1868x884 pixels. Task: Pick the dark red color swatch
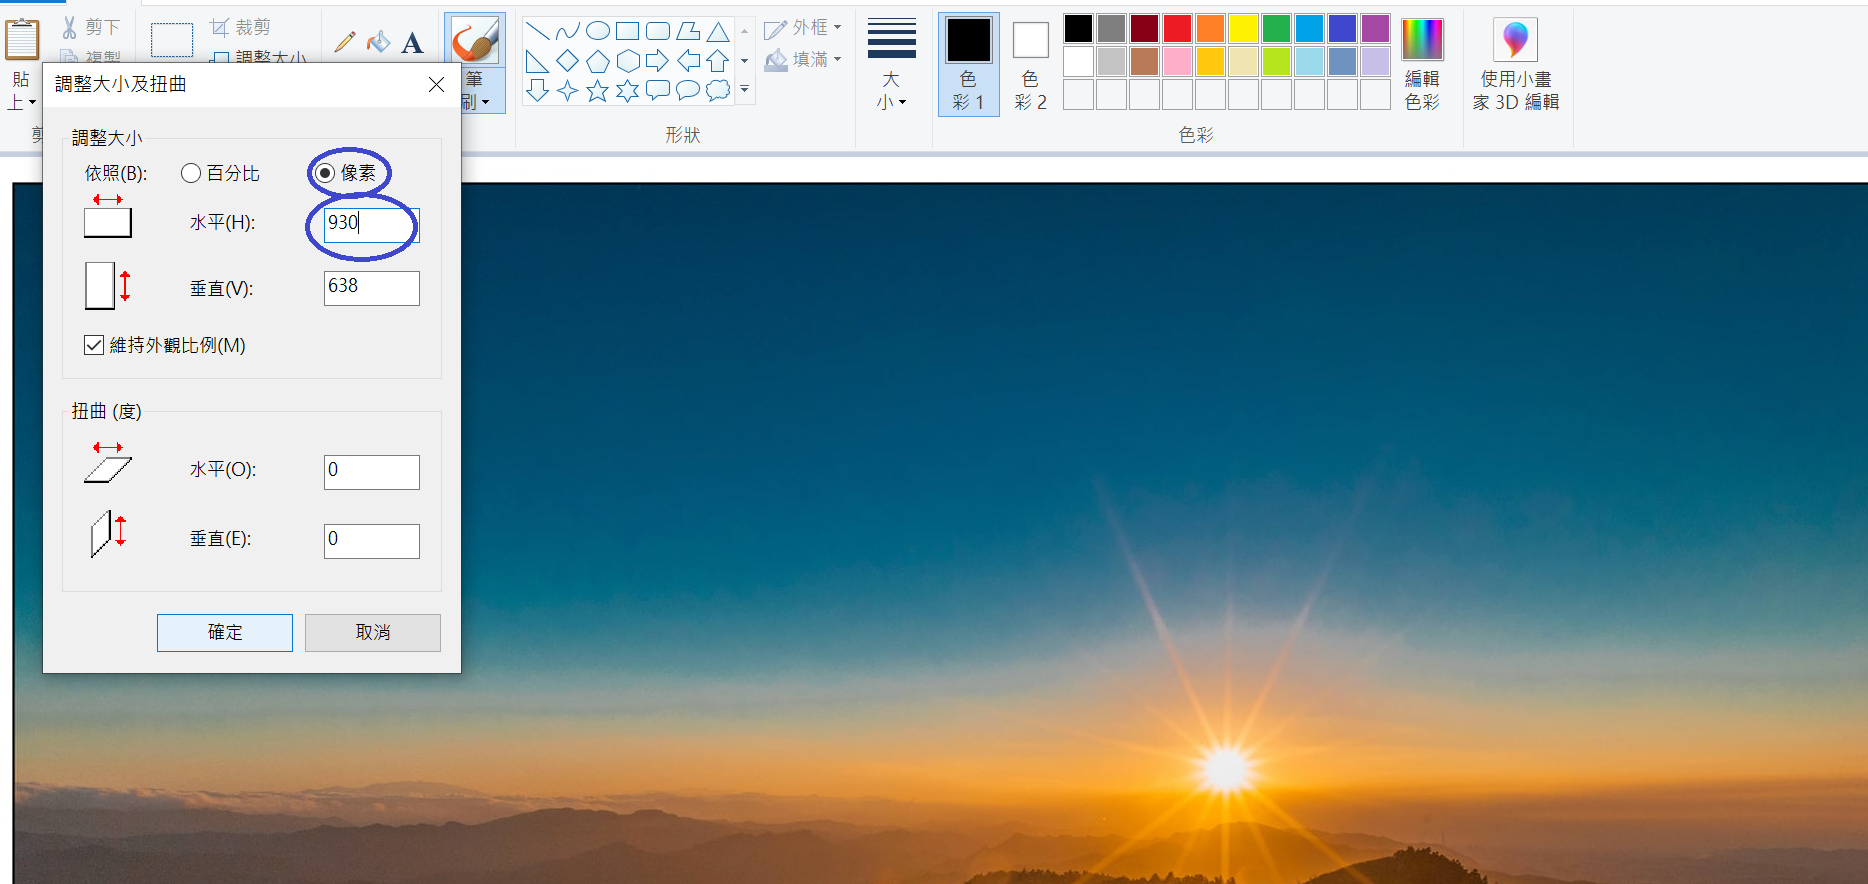[1144, 29]
